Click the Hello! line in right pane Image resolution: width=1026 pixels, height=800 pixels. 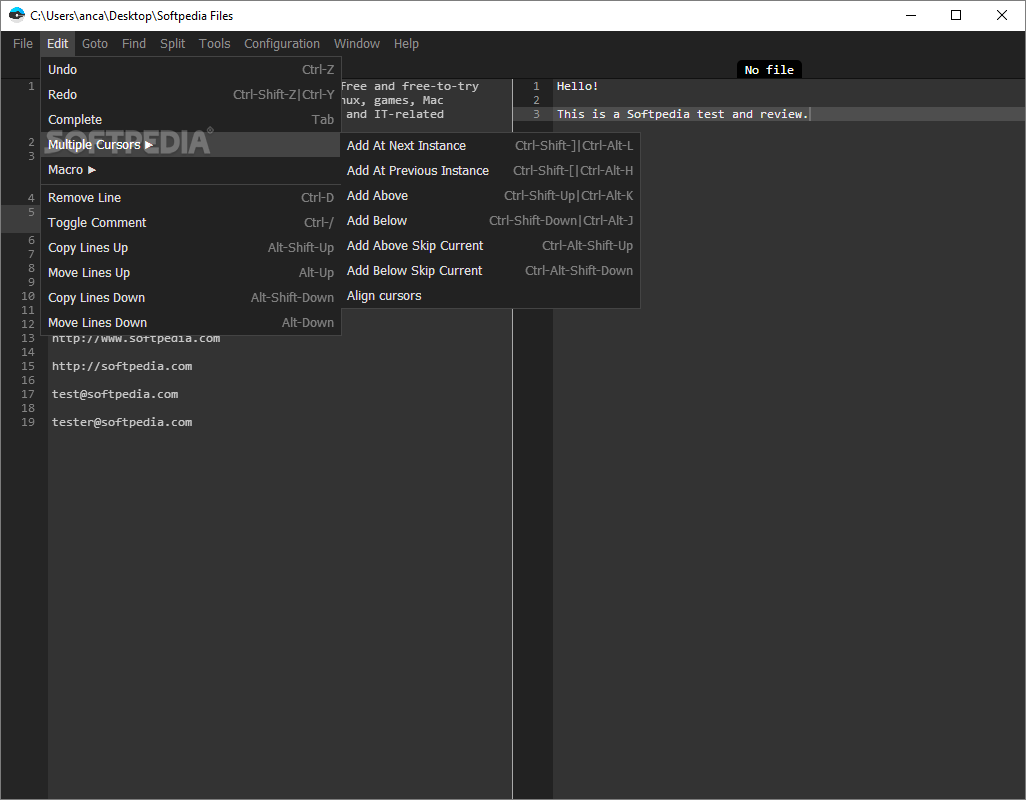[577, 86]
